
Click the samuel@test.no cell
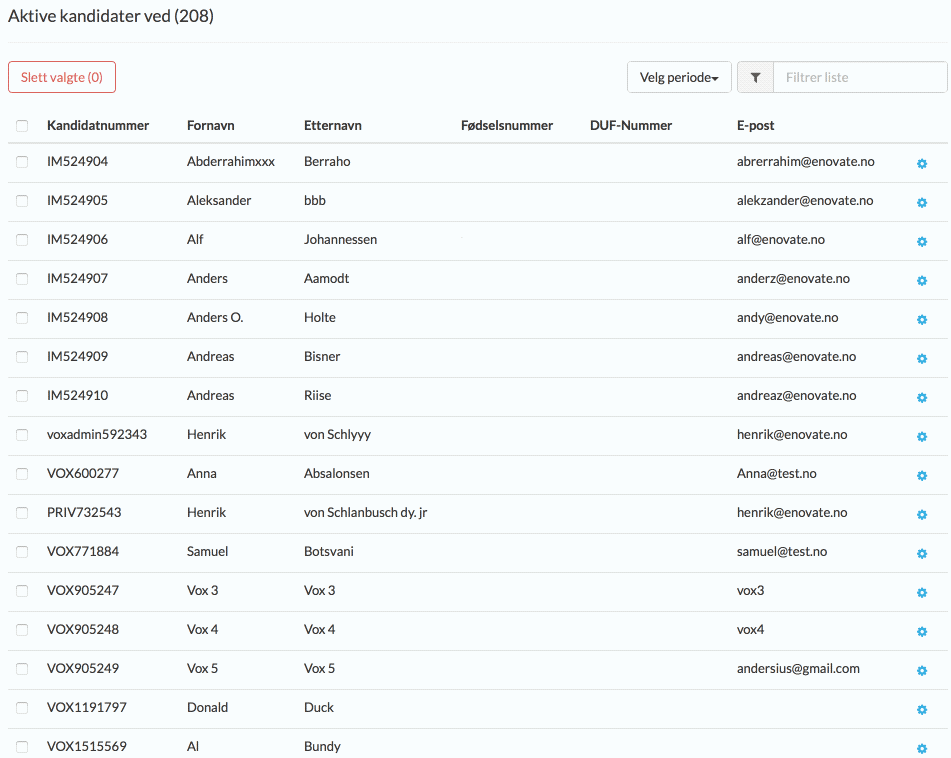(x=782, y=551)
